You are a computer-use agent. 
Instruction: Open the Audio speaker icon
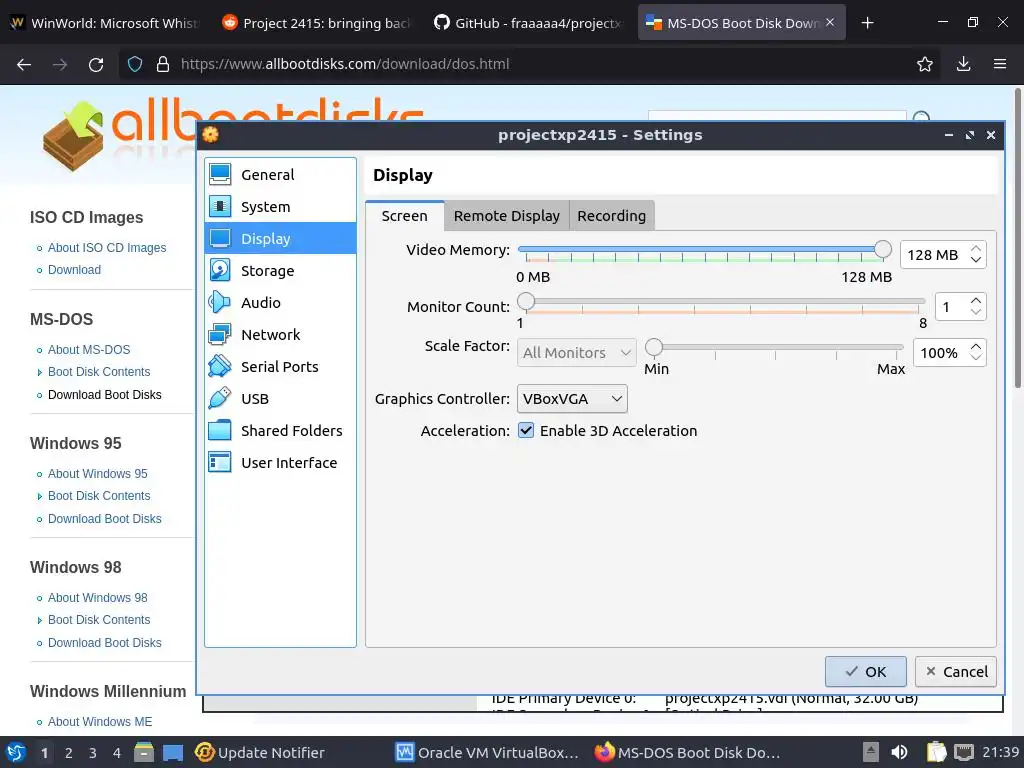click(x=219, y=302)
